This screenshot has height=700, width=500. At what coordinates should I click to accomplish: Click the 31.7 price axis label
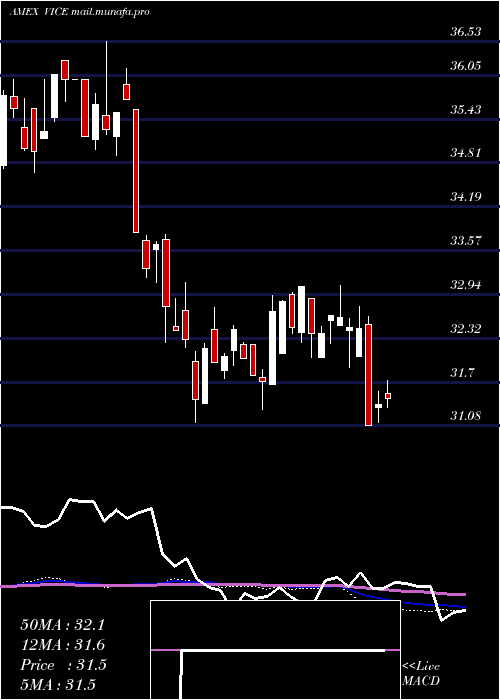point(462,373)
